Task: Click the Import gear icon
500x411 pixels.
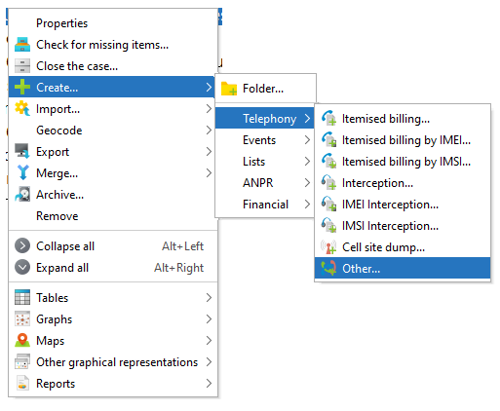Action: (22, 109)
